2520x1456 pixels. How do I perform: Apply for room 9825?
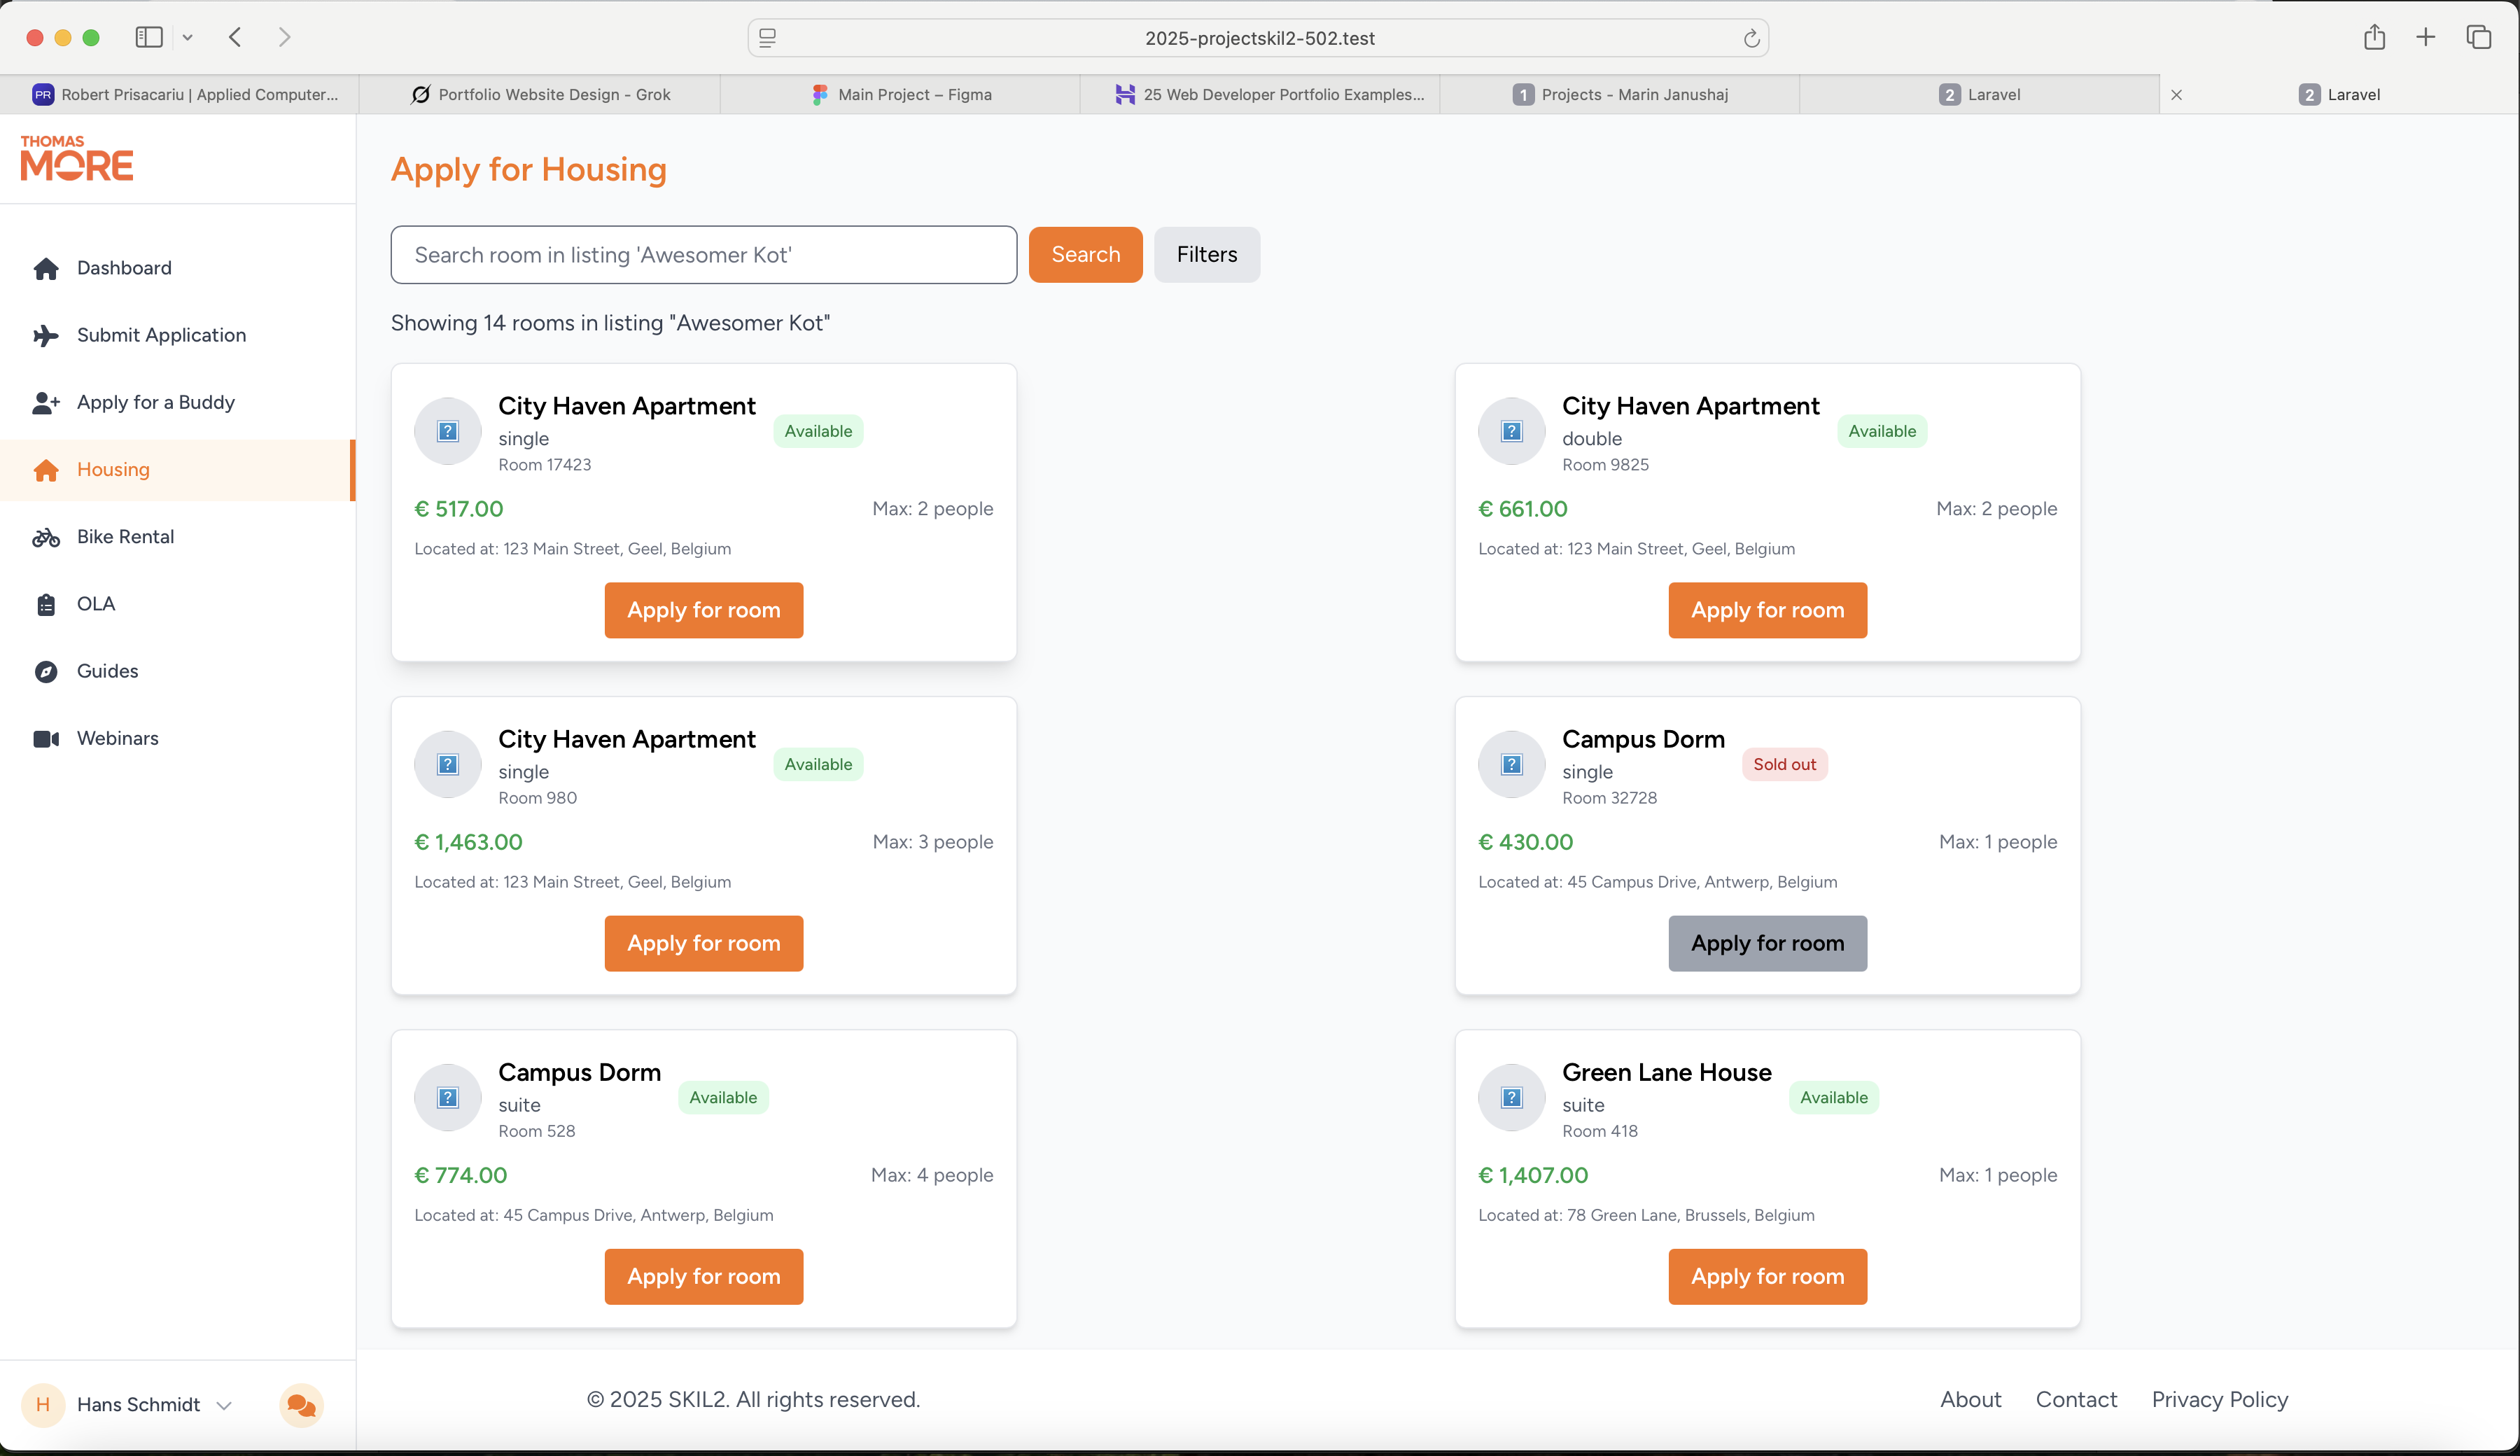1768,610
